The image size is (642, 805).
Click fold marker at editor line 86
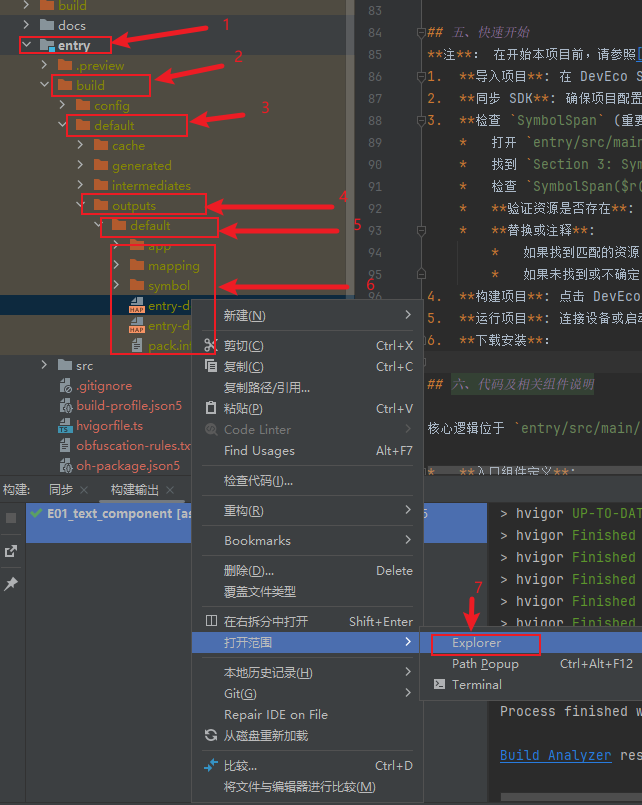[421, 76]
